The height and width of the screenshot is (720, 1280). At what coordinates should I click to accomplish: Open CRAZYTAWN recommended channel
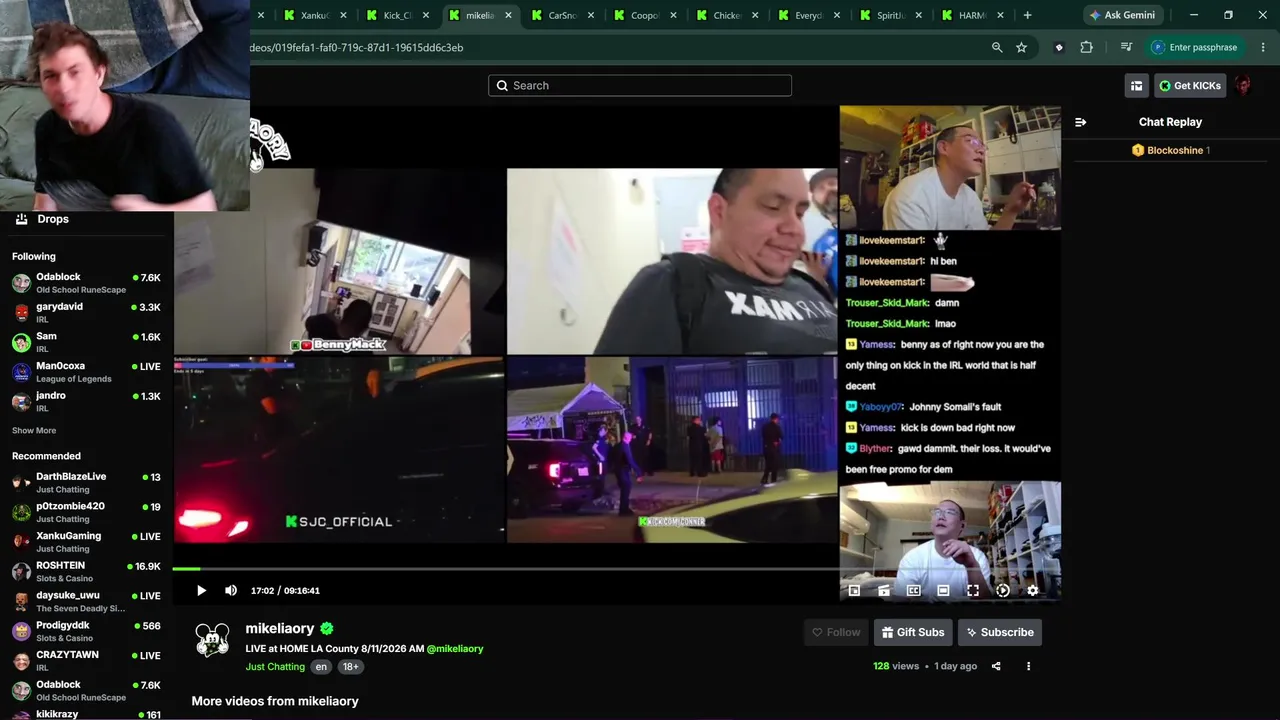(x=87, y=661)
